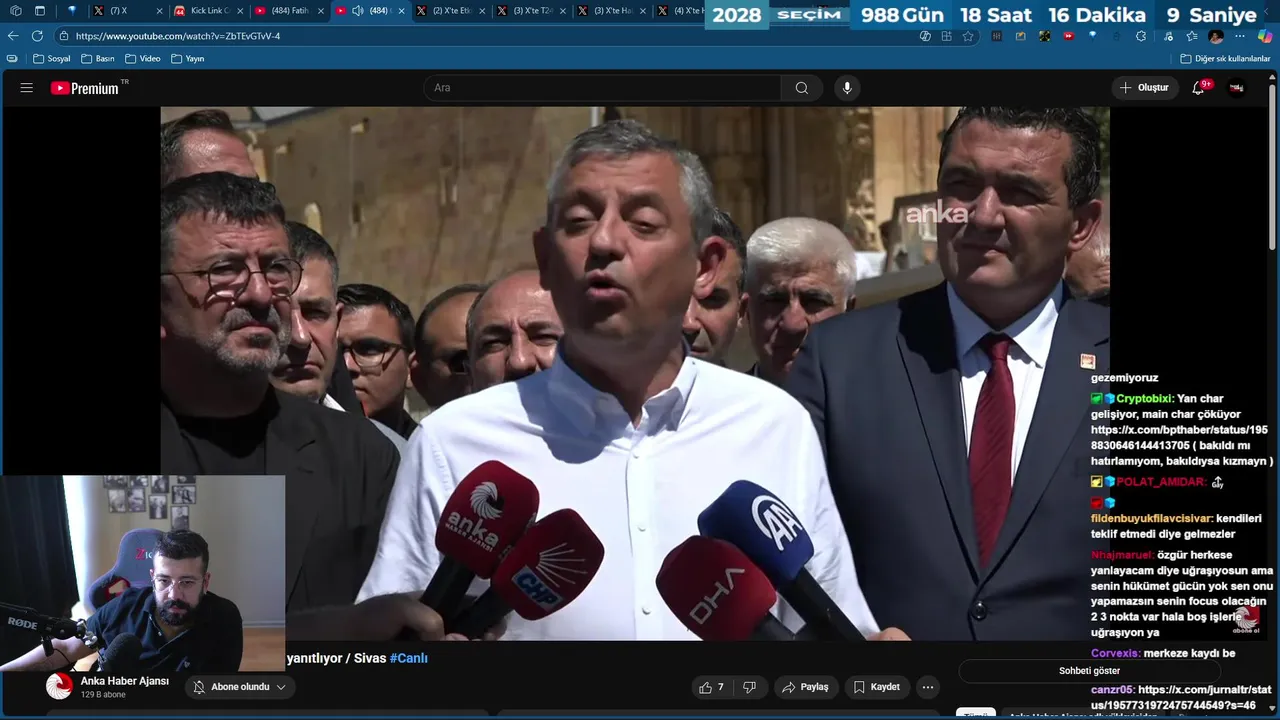The height and width of the screenshot is (720, 1280).
Task: Open the Basın bookmarks folder
Action: coord(98,59)
